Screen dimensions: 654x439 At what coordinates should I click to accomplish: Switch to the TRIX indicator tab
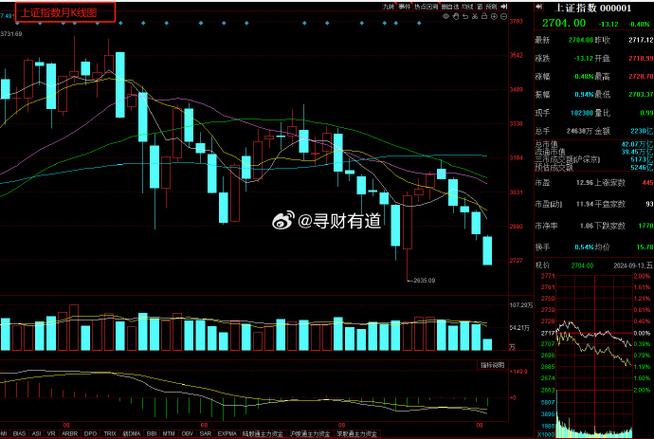pos(110,434)
